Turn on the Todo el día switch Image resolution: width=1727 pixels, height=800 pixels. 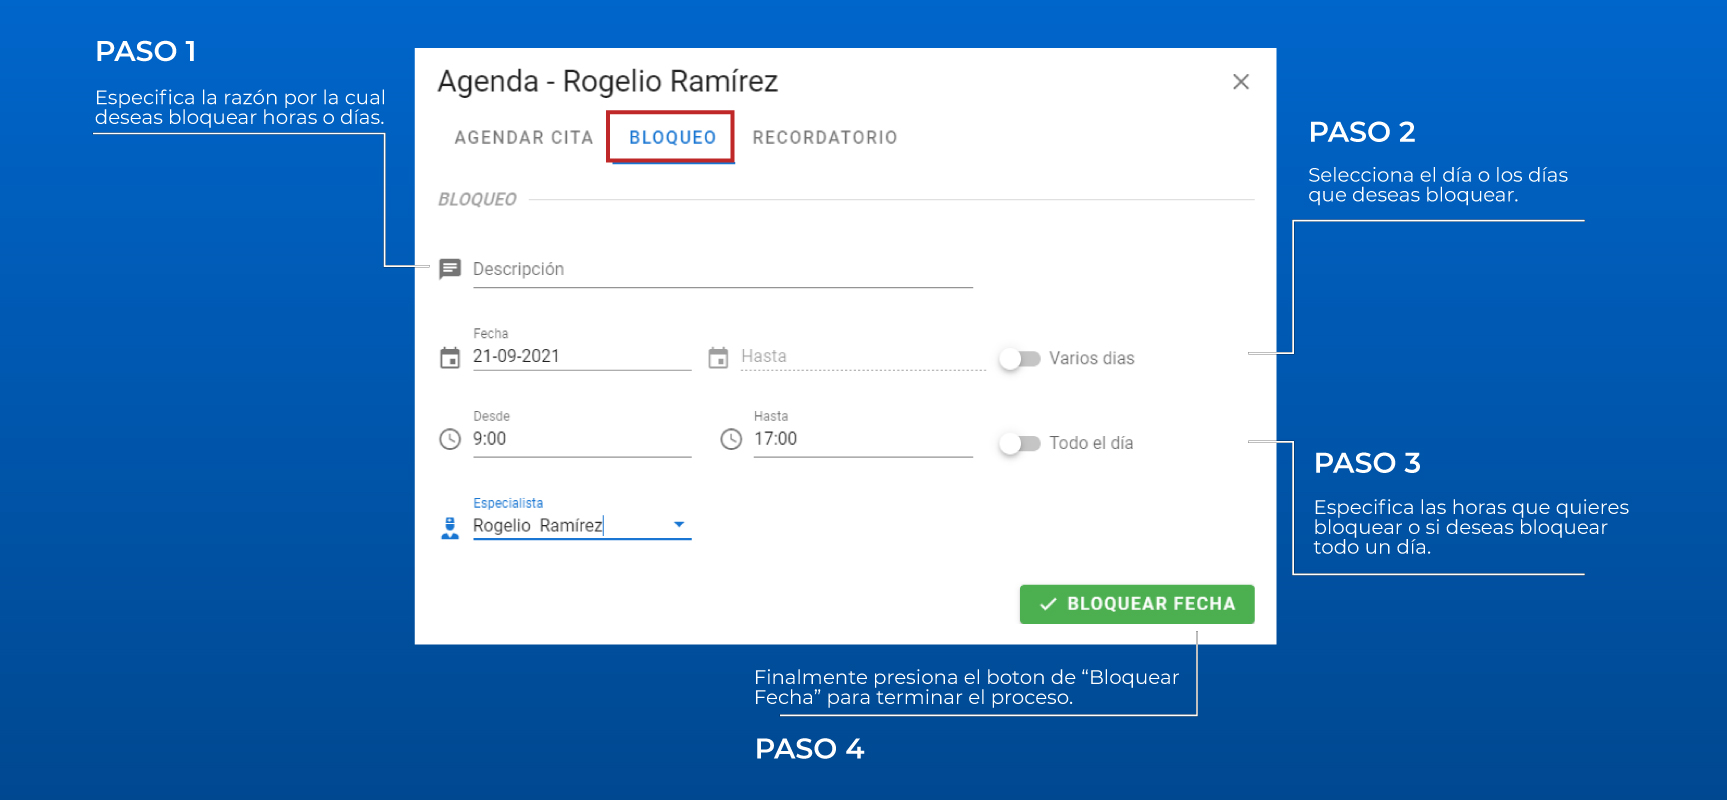click(1020, 443)
